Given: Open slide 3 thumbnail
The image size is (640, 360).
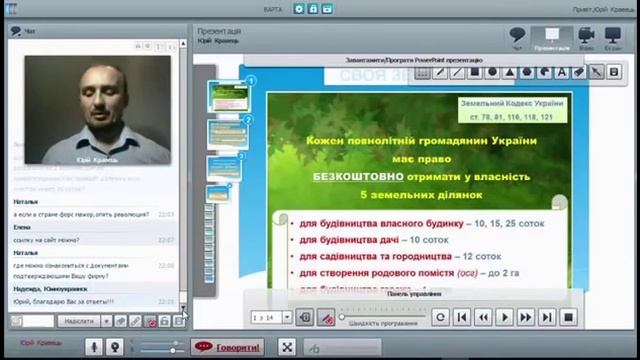Looking at the screenshot, I should (x=224, y=168).
